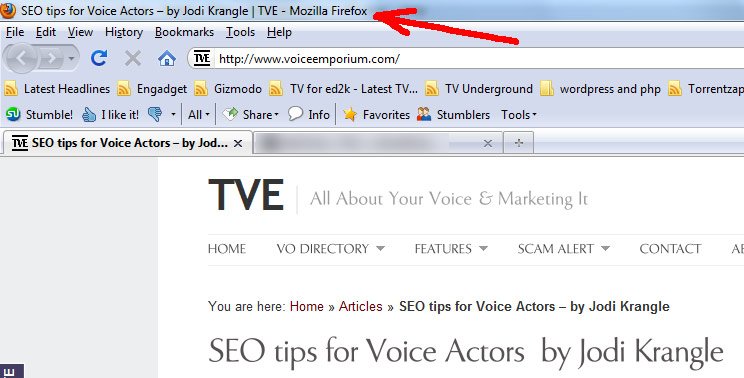
Task: Reload the page with the refresh icon
Action: coord(99,58)
